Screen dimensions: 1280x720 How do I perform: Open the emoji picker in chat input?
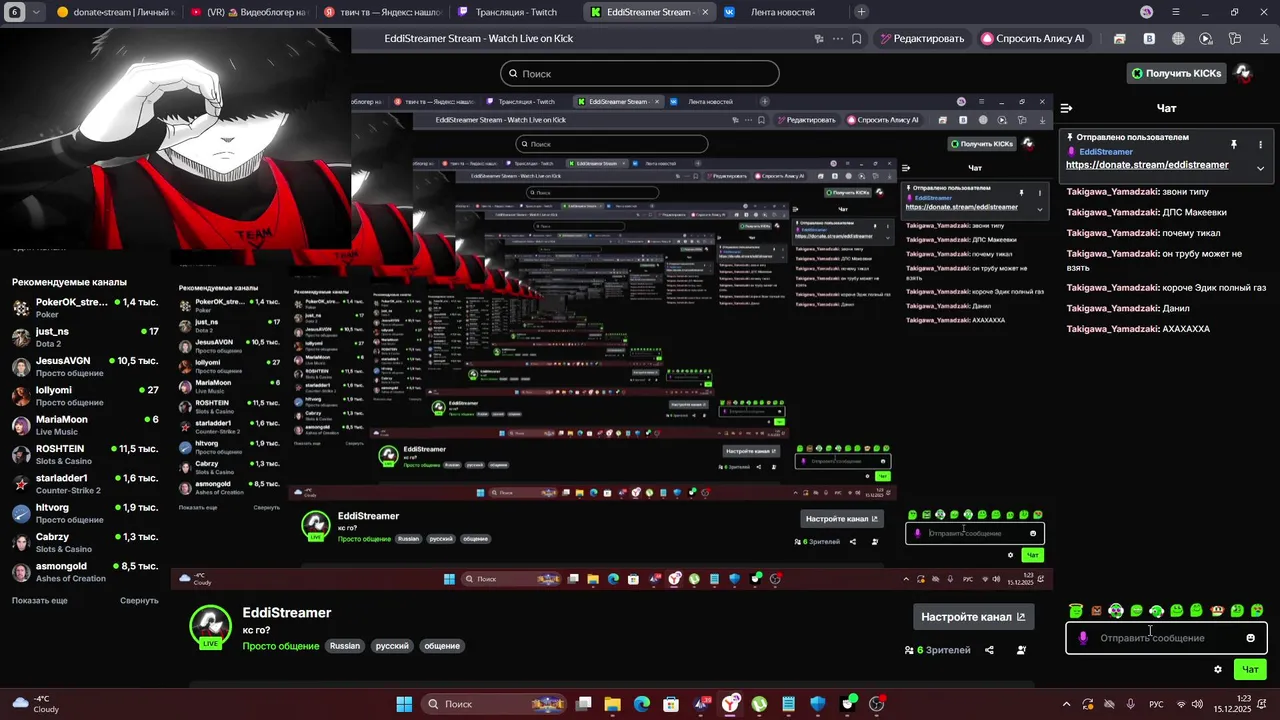pos(1250,638)
